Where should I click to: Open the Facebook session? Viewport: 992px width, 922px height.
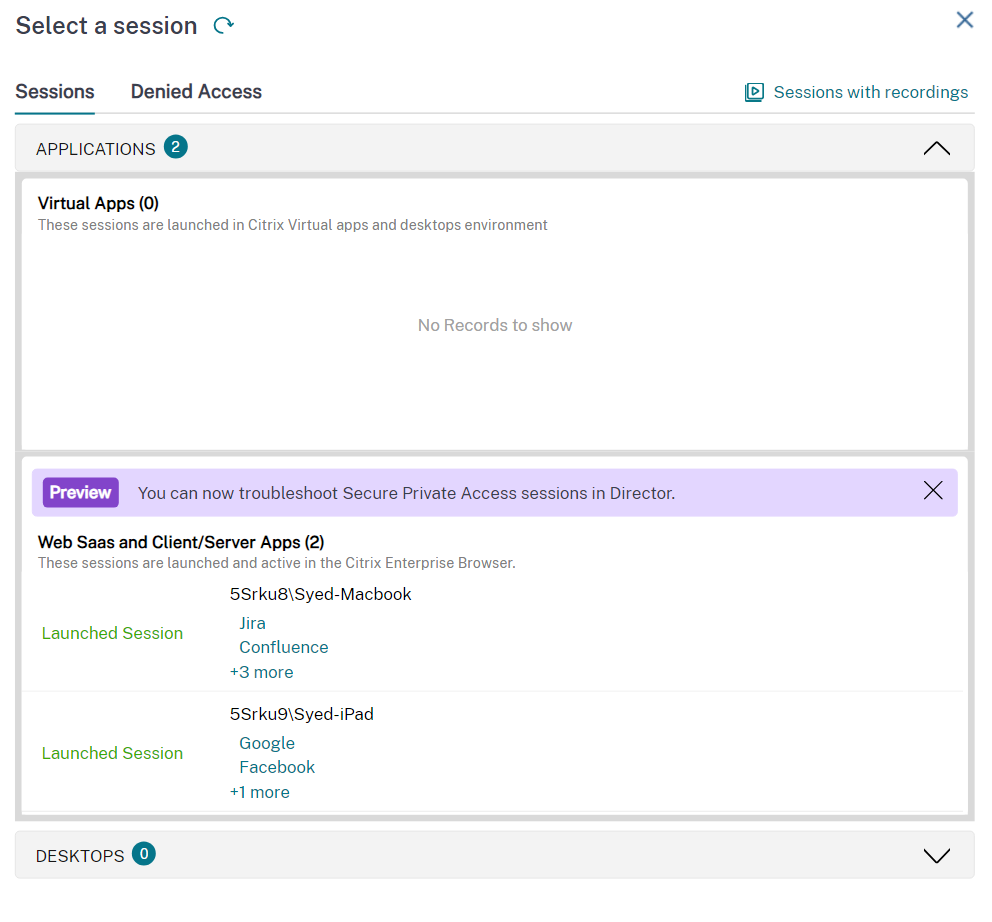pyautogui.click(x=277, y=767)
